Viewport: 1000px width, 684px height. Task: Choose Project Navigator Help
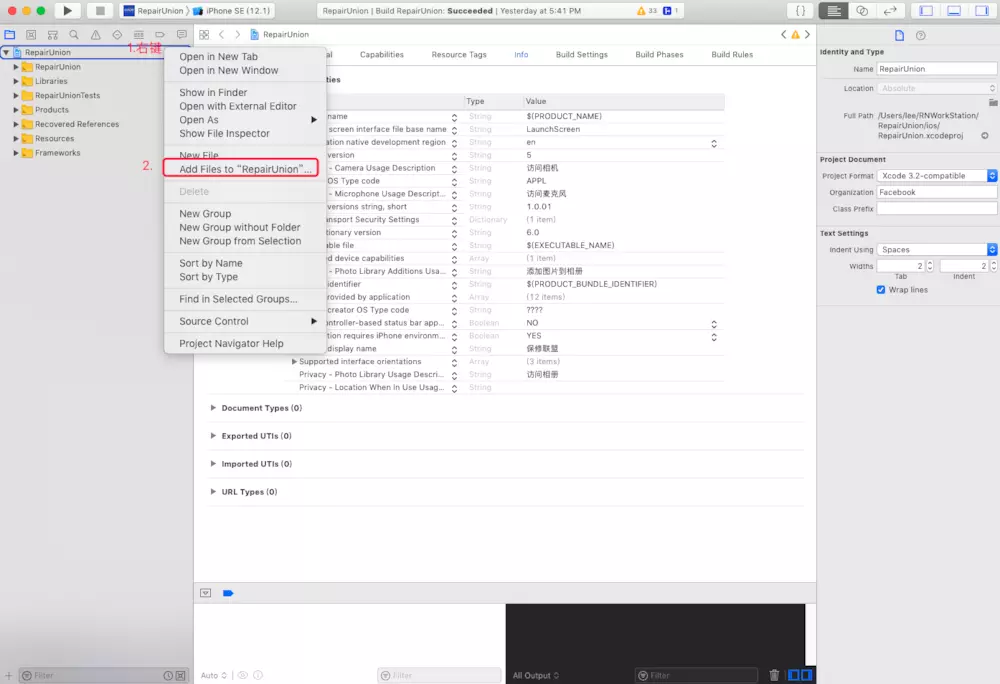coord(231,344)
